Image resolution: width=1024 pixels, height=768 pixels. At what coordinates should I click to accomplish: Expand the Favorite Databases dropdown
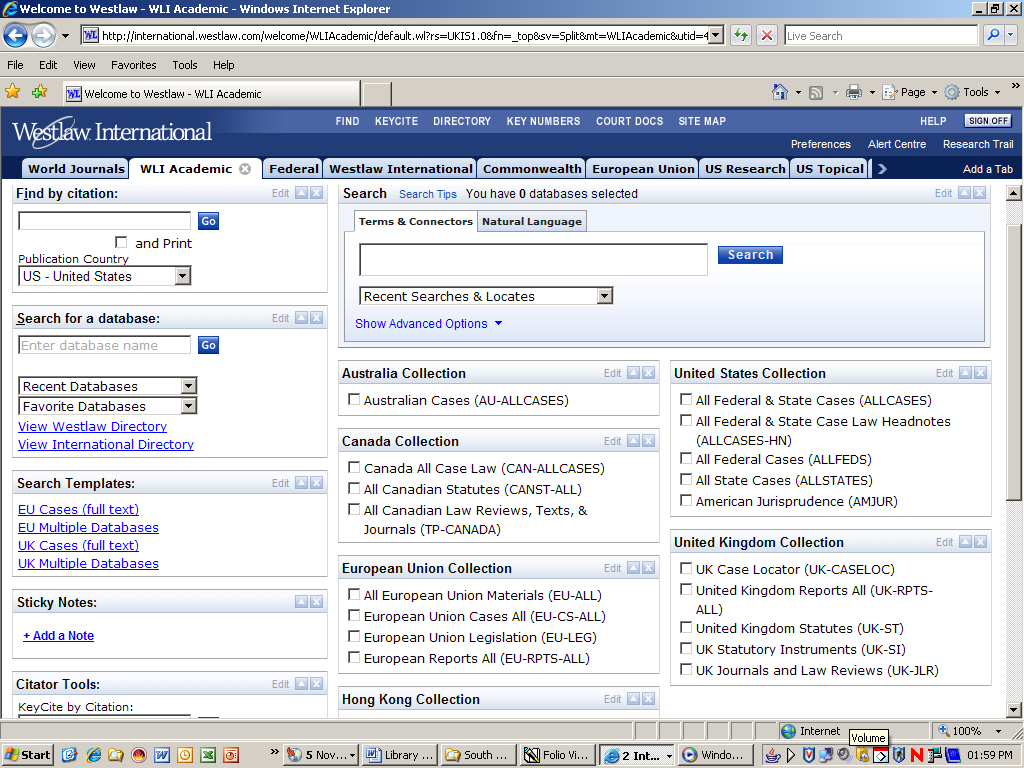click(x=188, y=406)
